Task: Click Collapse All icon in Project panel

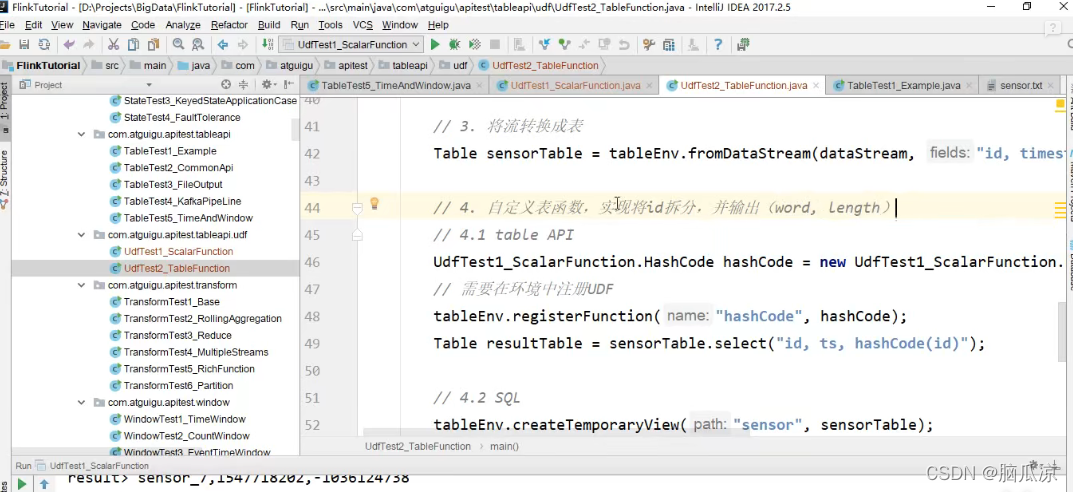Action: (x=243, y=85)
